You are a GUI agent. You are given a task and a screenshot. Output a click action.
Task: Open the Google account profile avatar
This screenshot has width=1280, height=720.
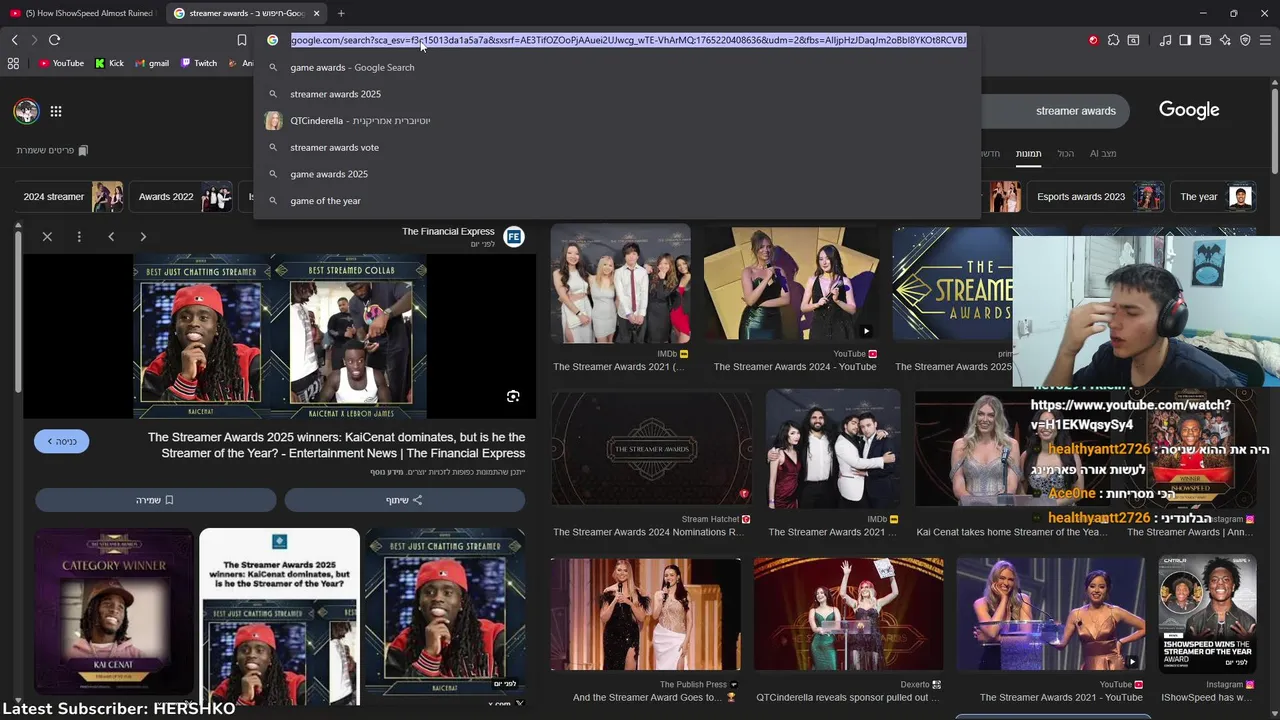pyautogui.click(x=26, y=111)
